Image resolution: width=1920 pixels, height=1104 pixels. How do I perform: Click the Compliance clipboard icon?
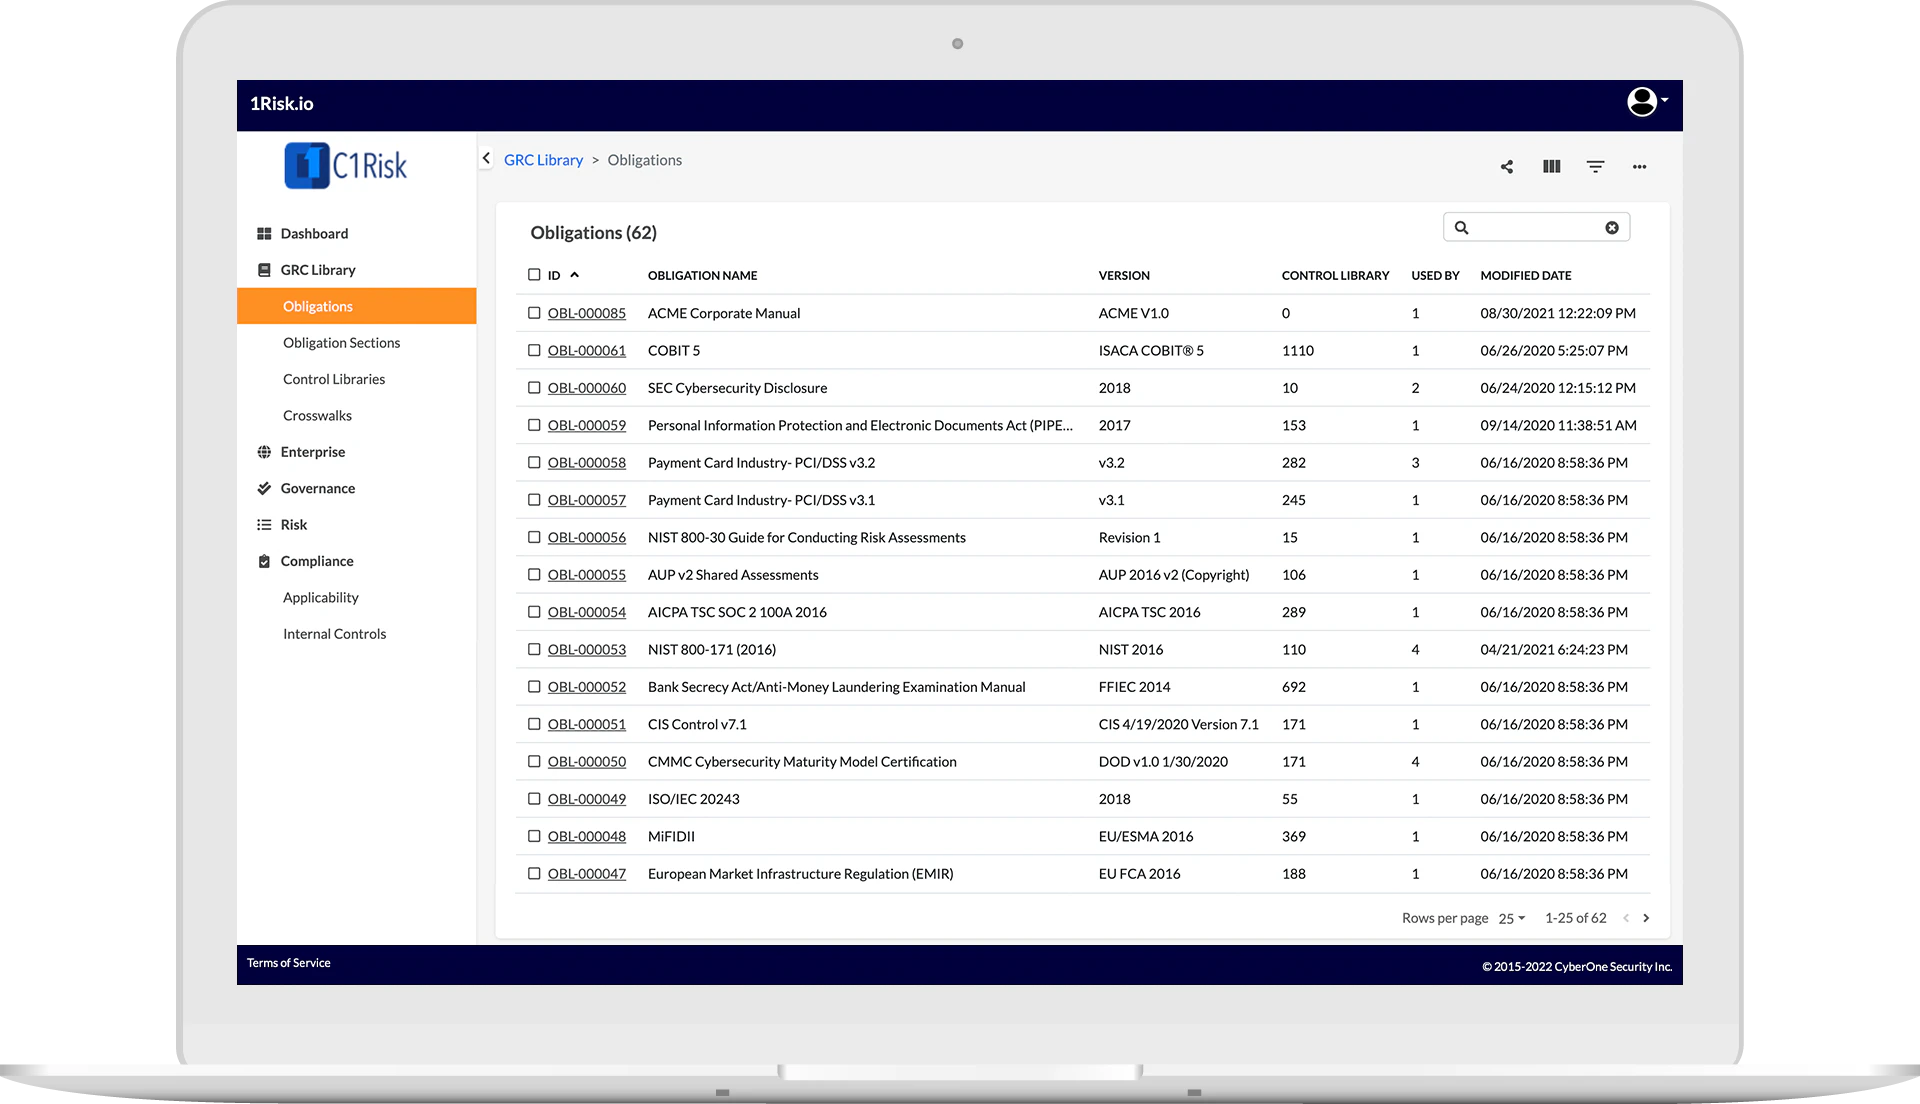[264, 561]
